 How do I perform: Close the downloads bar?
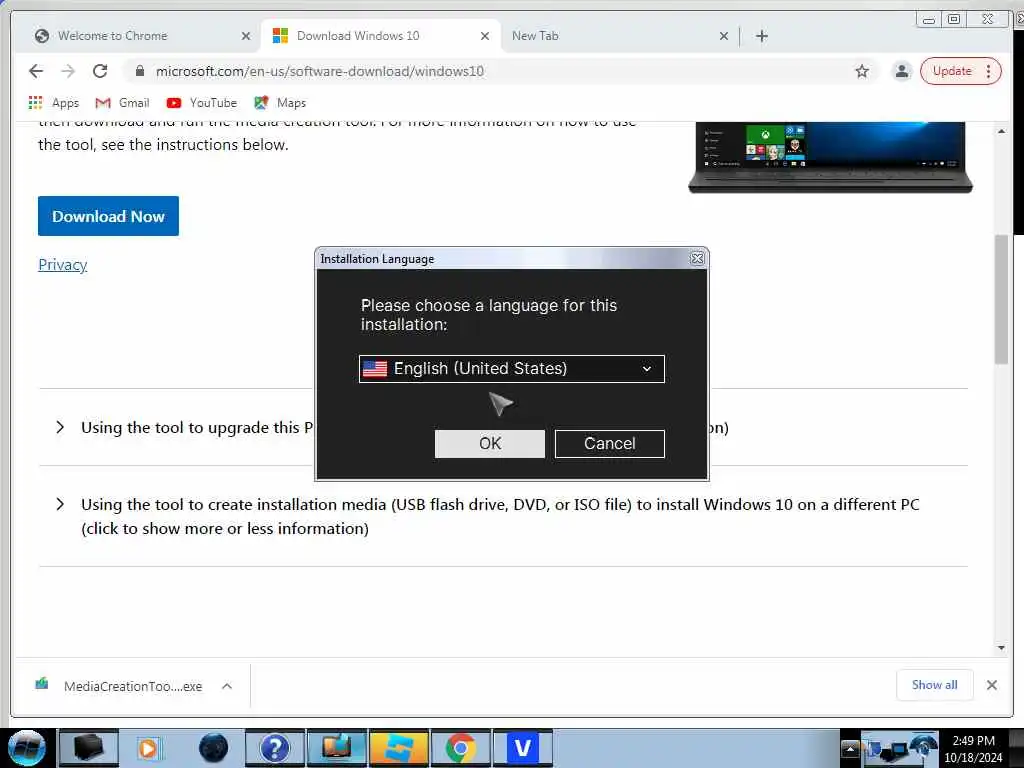click(991, 685)
